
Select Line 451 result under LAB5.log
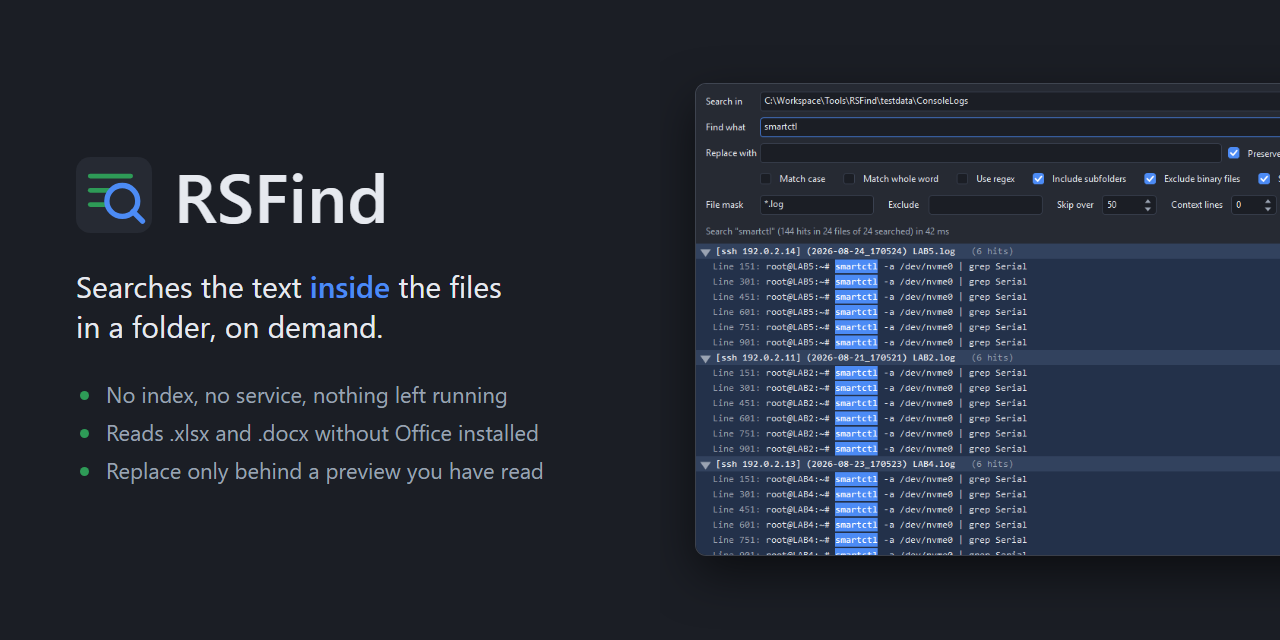click(x=988, y=297)
